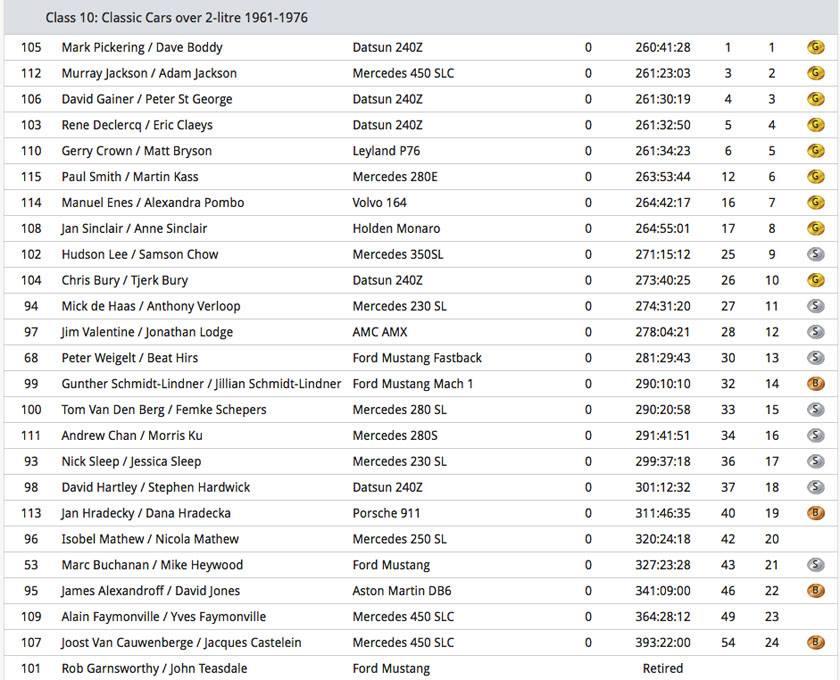Viewport: 840px width, 680px height.
Task: Click the gold medal in Murray Jackson's row
Action: pos(815,73)
